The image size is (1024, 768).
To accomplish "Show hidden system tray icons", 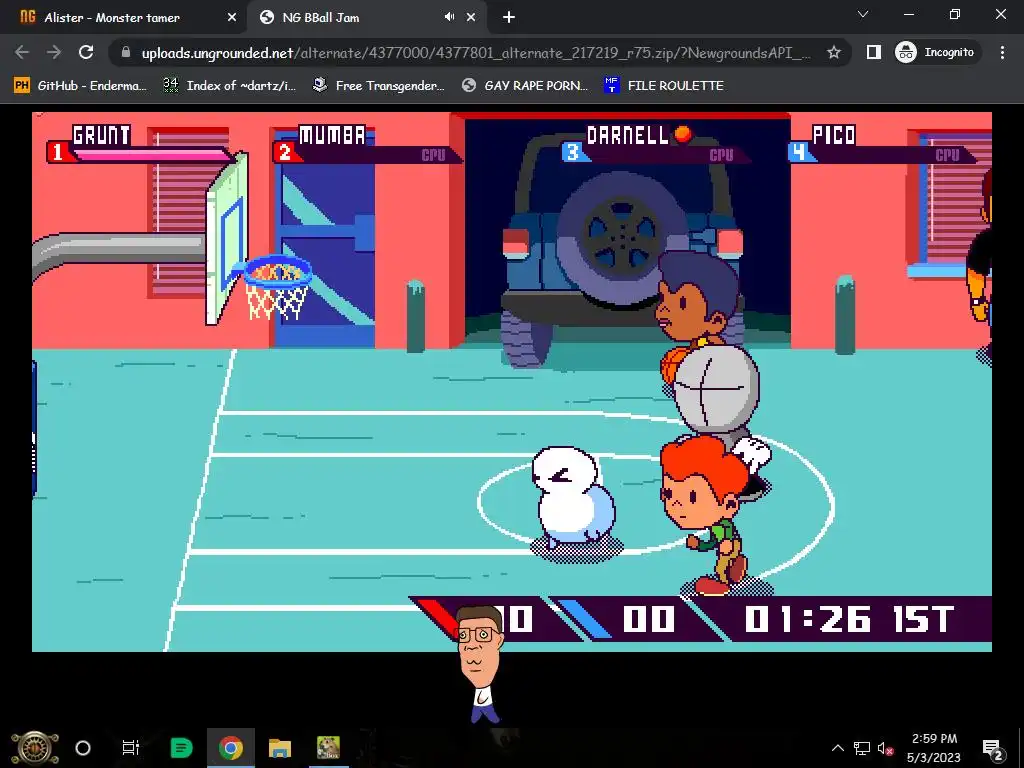I will pyautogui.click(x=838, y=748).
